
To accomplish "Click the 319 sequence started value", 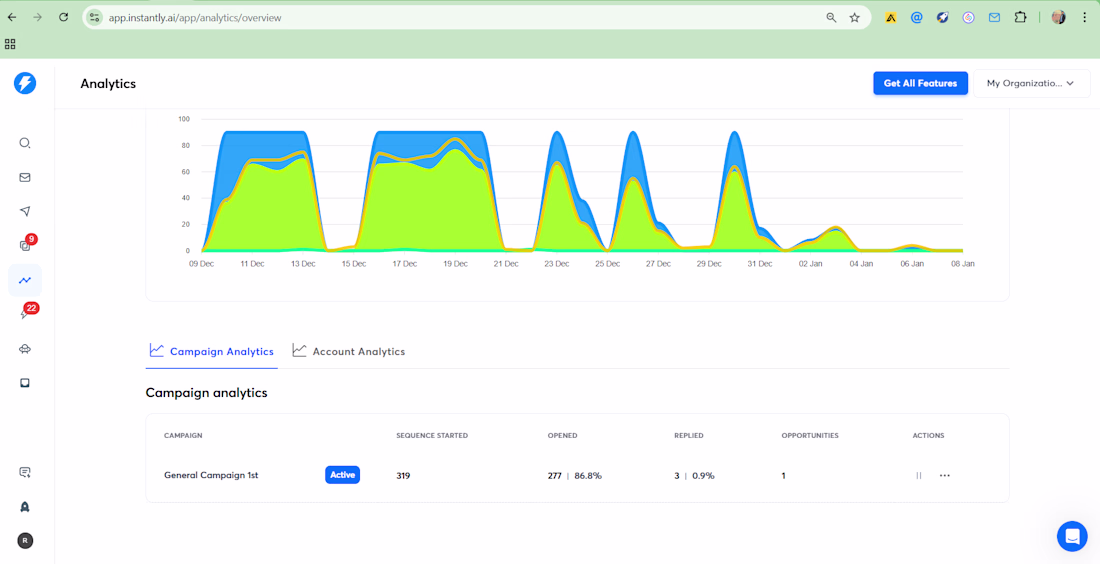I will click(x=403, y=476).
